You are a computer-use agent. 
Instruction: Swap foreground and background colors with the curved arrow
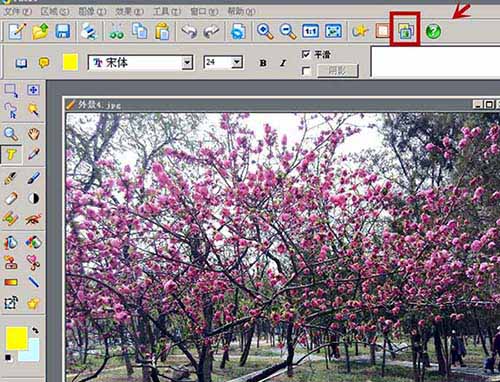pyautogui.click(x=35, y=330)
